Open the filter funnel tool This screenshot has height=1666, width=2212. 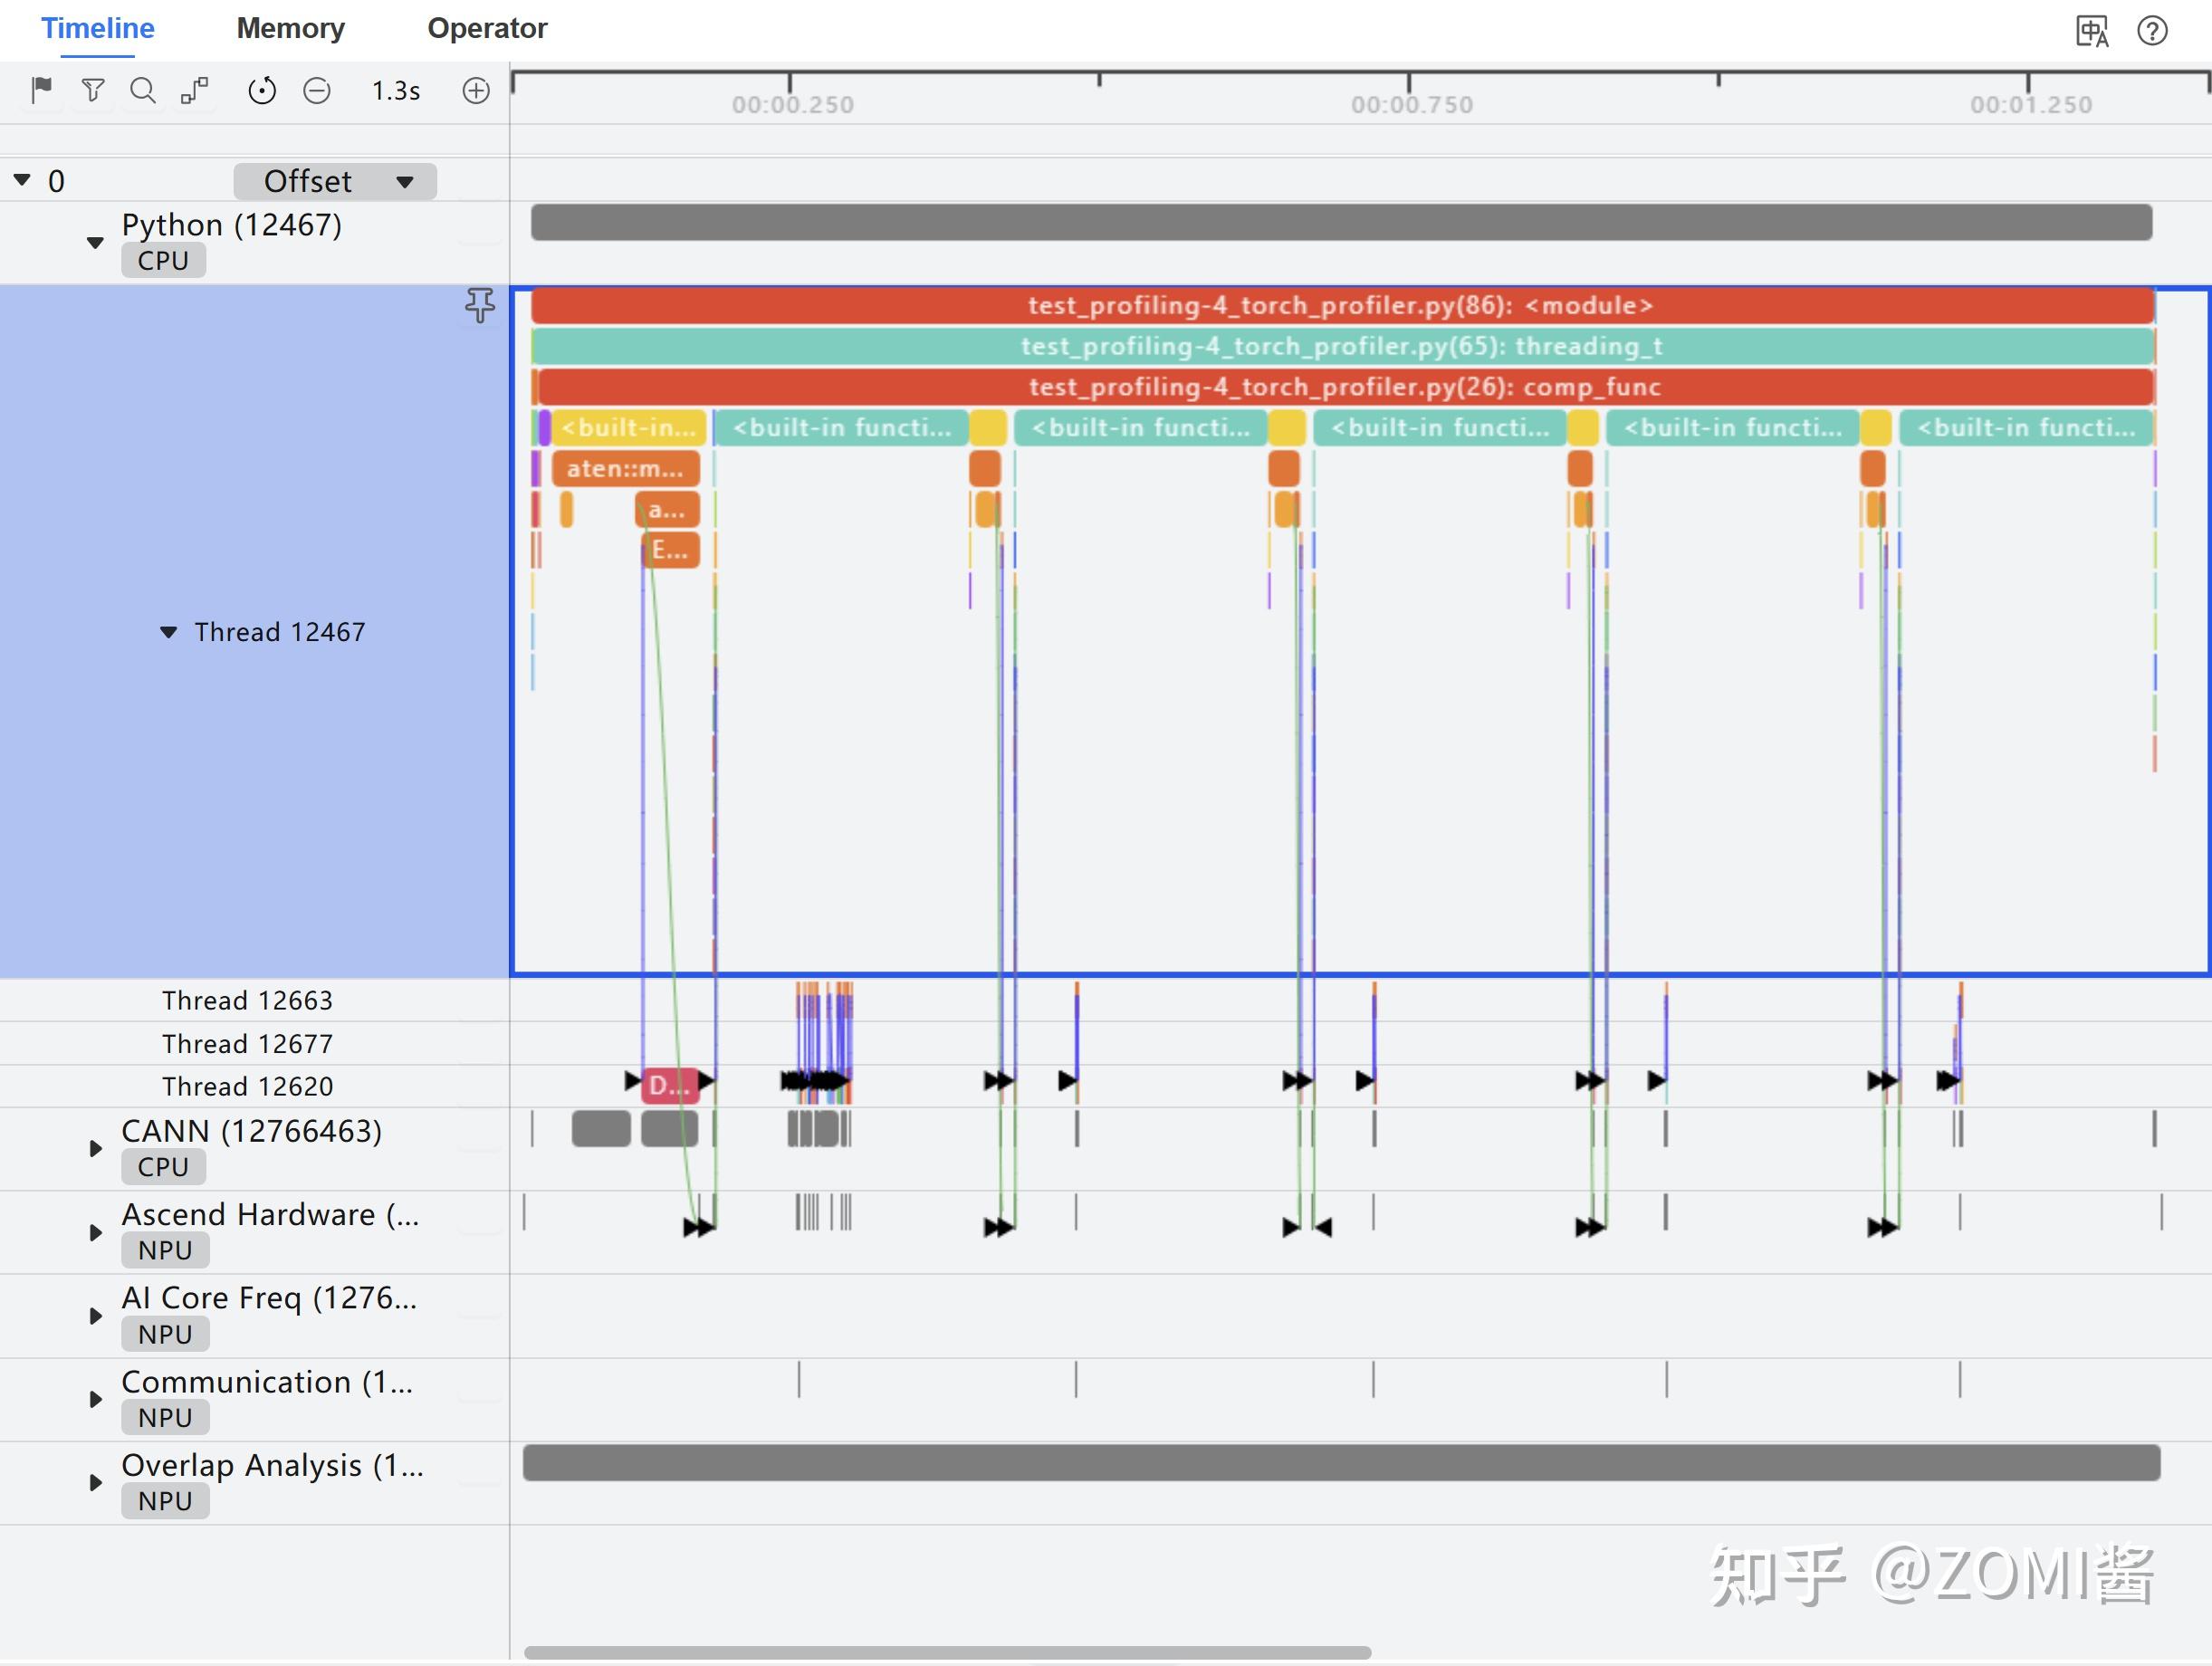click(93, 91)
